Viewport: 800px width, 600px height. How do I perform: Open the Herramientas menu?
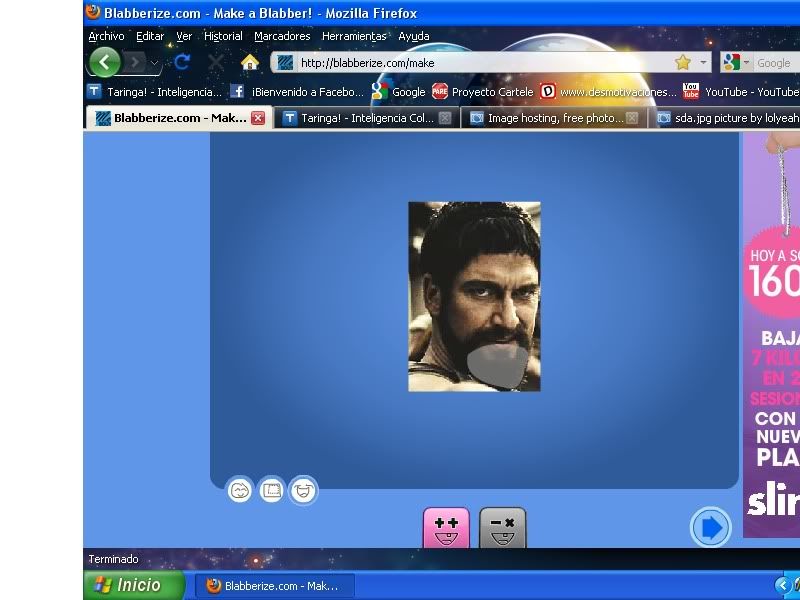point(354,36)
